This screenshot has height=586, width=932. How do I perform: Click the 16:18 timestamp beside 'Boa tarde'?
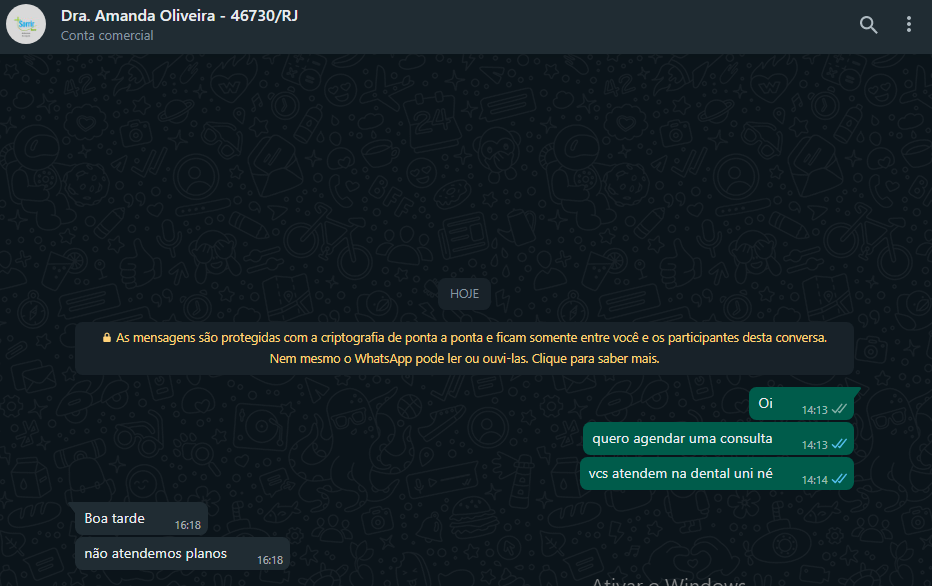(x=188, y=525)
